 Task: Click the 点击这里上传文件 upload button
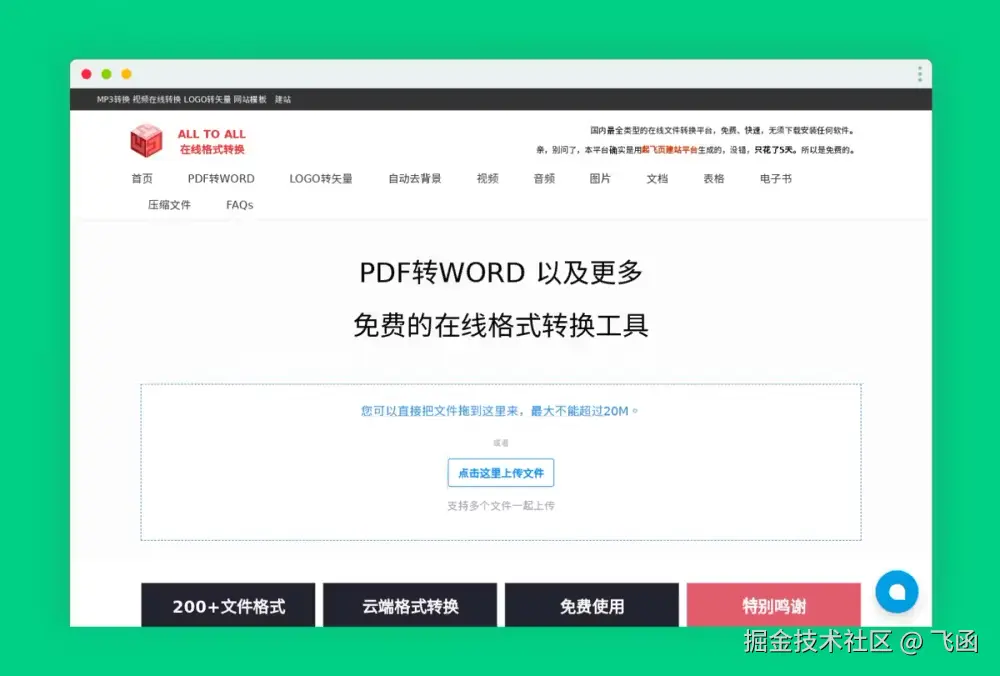501,473
